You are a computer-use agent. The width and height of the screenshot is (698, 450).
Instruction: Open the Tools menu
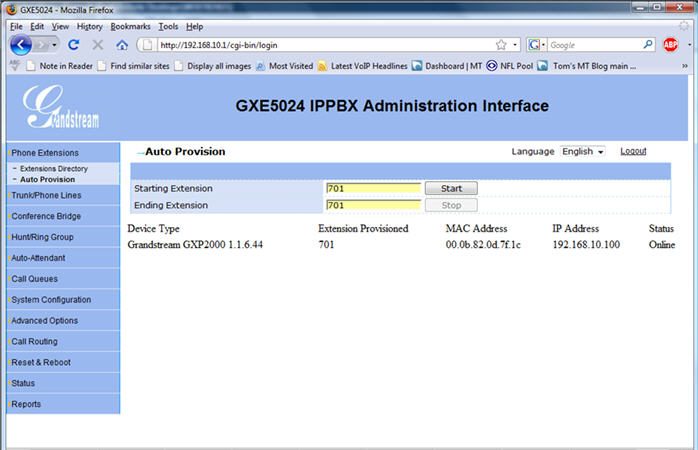(166, 26)
